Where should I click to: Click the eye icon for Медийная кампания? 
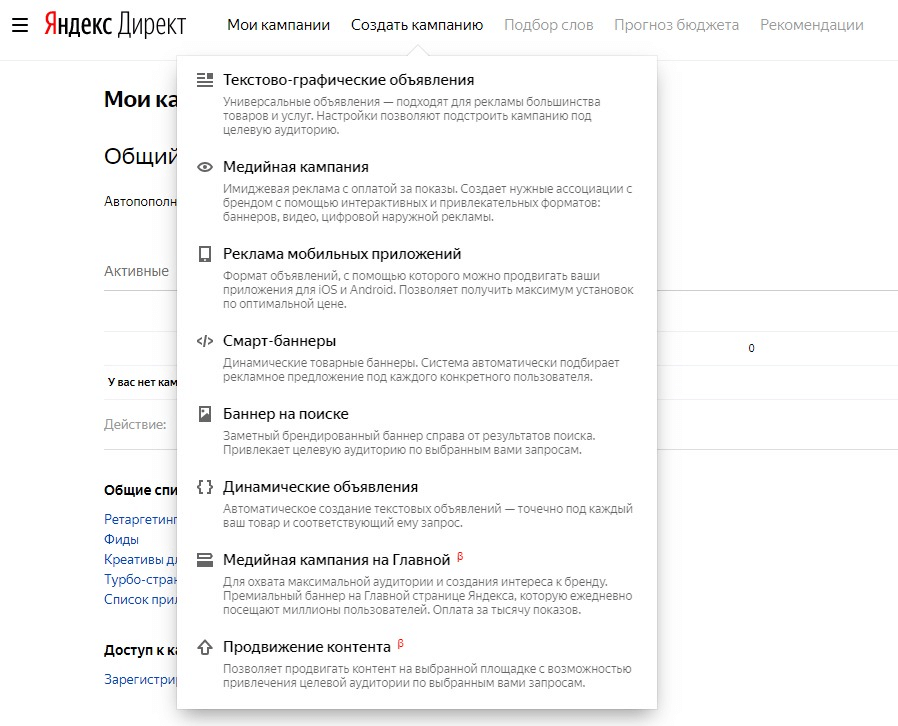point(204,167)
